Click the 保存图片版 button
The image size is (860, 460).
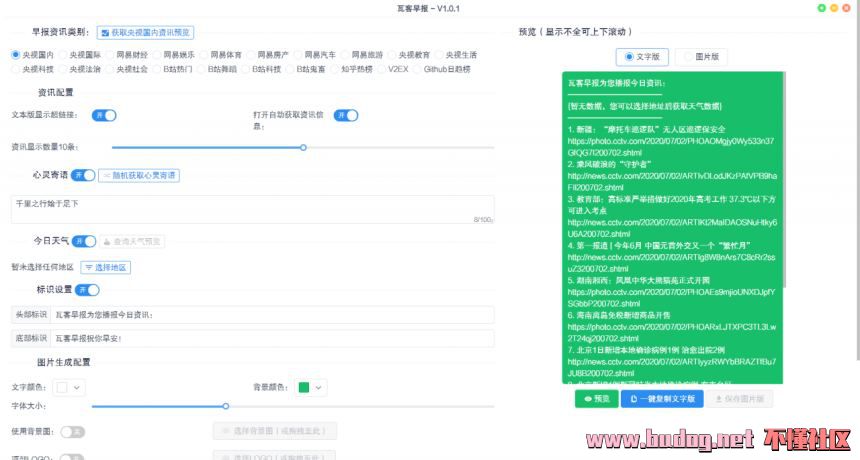pyautogui.click(x=739, y=399)
